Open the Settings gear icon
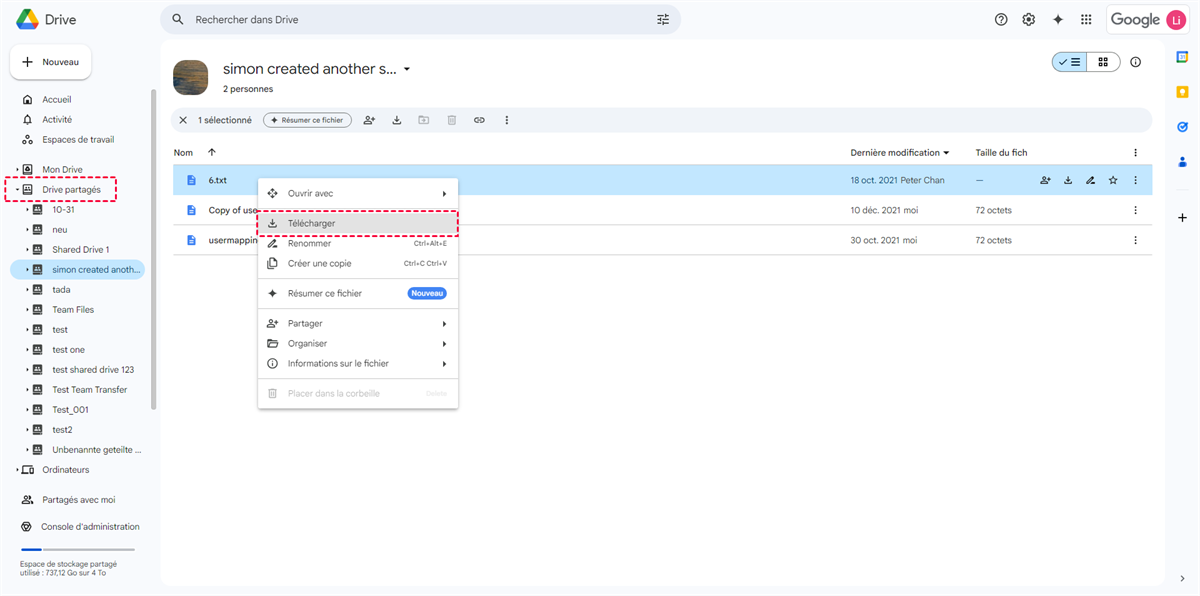The width and height of the screenshot is (1200, 596). (x=1028, y=20)
